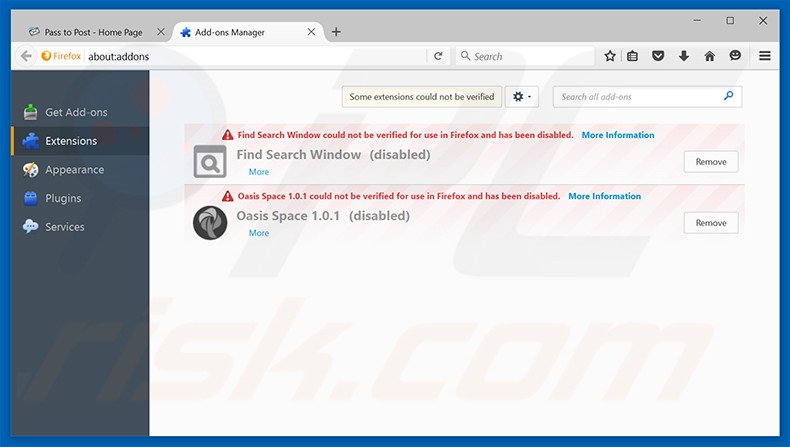Open a new tab with plus button
Screen dimensions: 790x447
(336, 32)
